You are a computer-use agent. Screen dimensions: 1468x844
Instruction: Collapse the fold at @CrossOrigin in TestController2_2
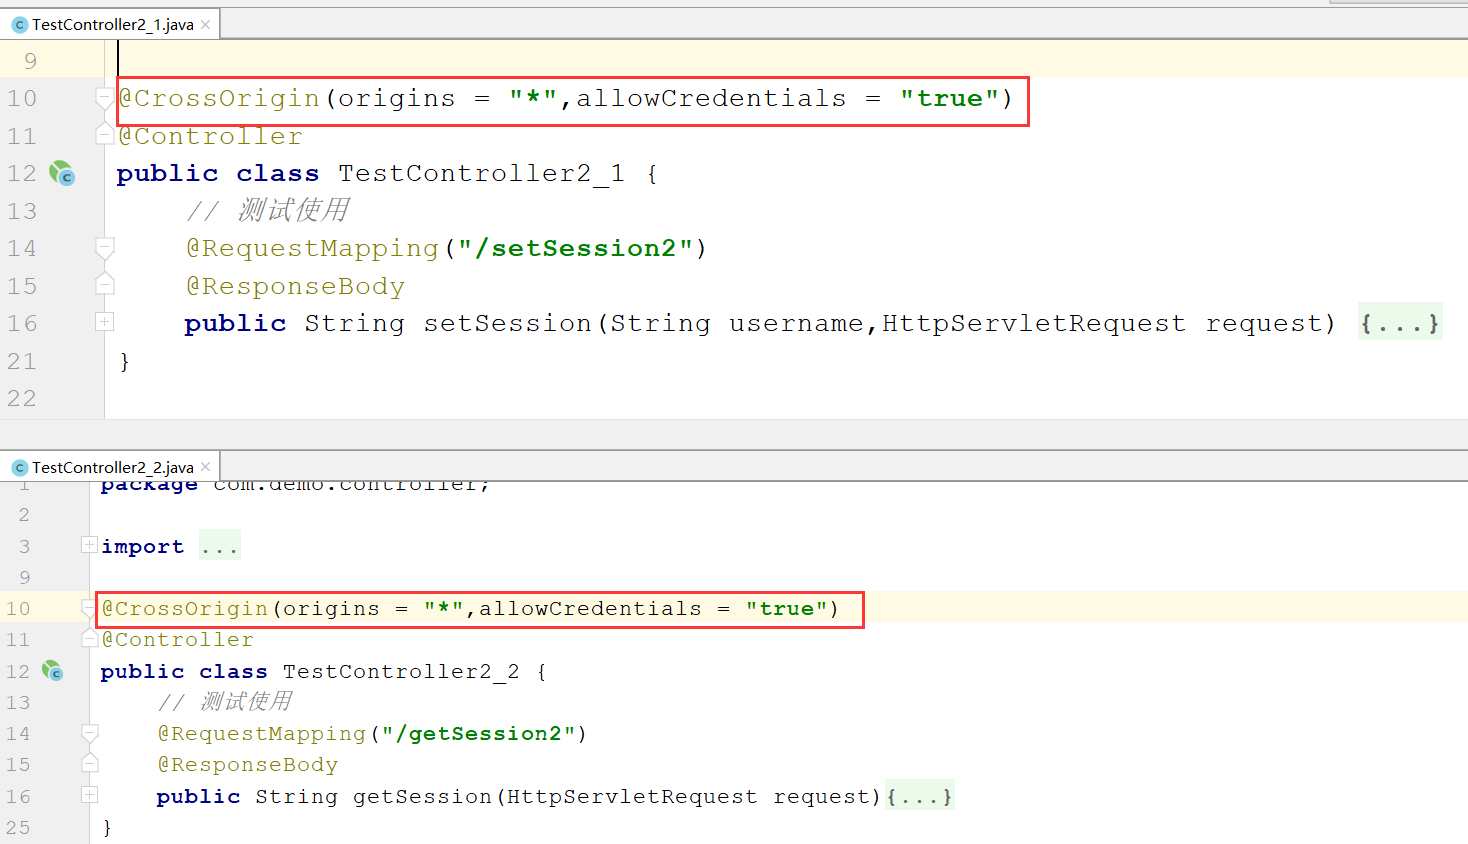[x=89, y=608]
